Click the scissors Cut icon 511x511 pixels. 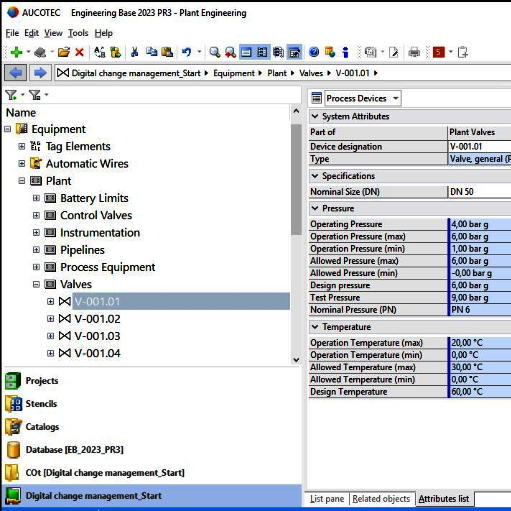click(134, 52)
